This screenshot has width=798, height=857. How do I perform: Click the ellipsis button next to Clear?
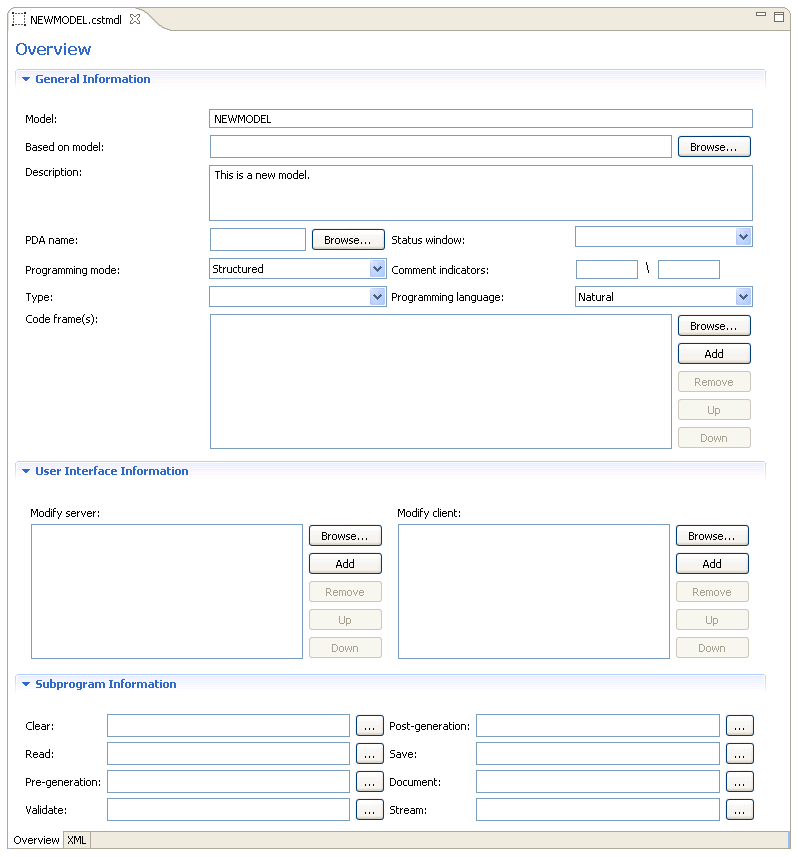pos(370,726)
